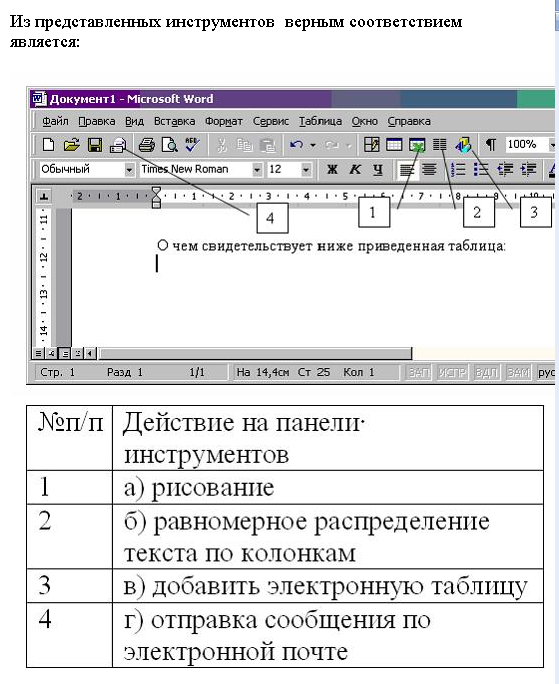Screen dimensions: 559x684
Task: Toggle paragraph marks (¶) display
Action: coord(491,144)
